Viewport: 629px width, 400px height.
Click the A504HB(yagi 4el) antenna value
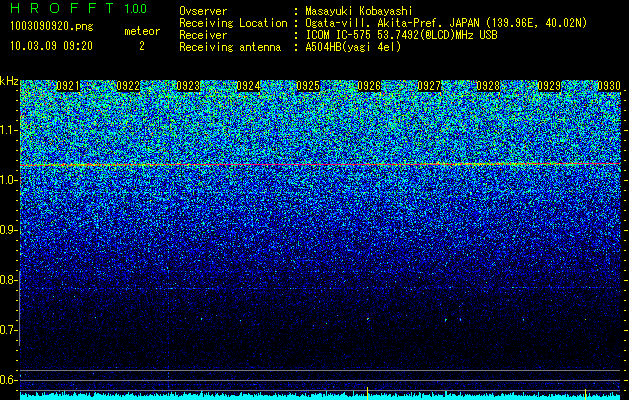[353, 47]
